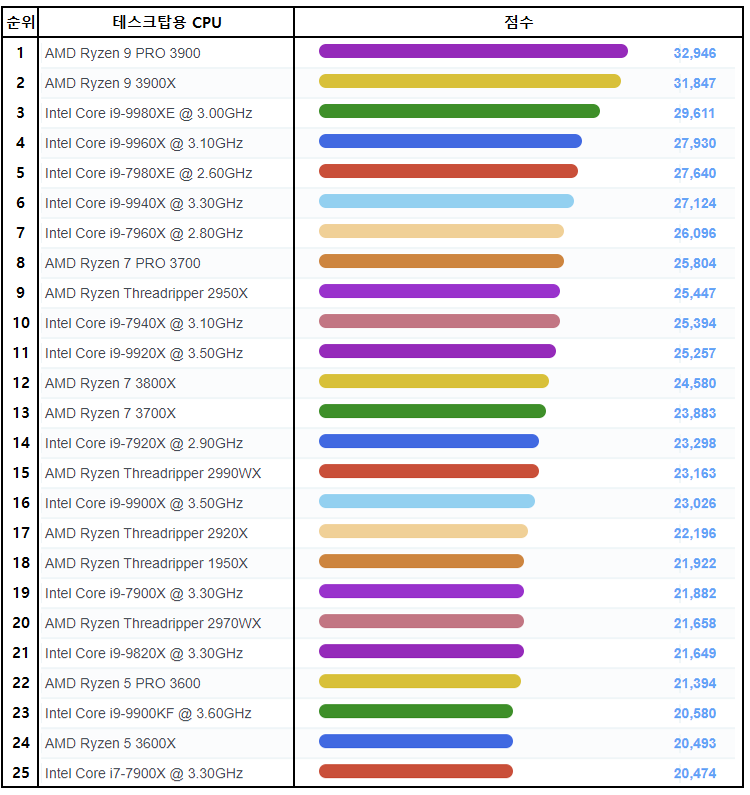Click the yellow bar for Ryzen 9 3900X
Image resolution: width=750 pixels, height=795 pixels.
point(470,81)
